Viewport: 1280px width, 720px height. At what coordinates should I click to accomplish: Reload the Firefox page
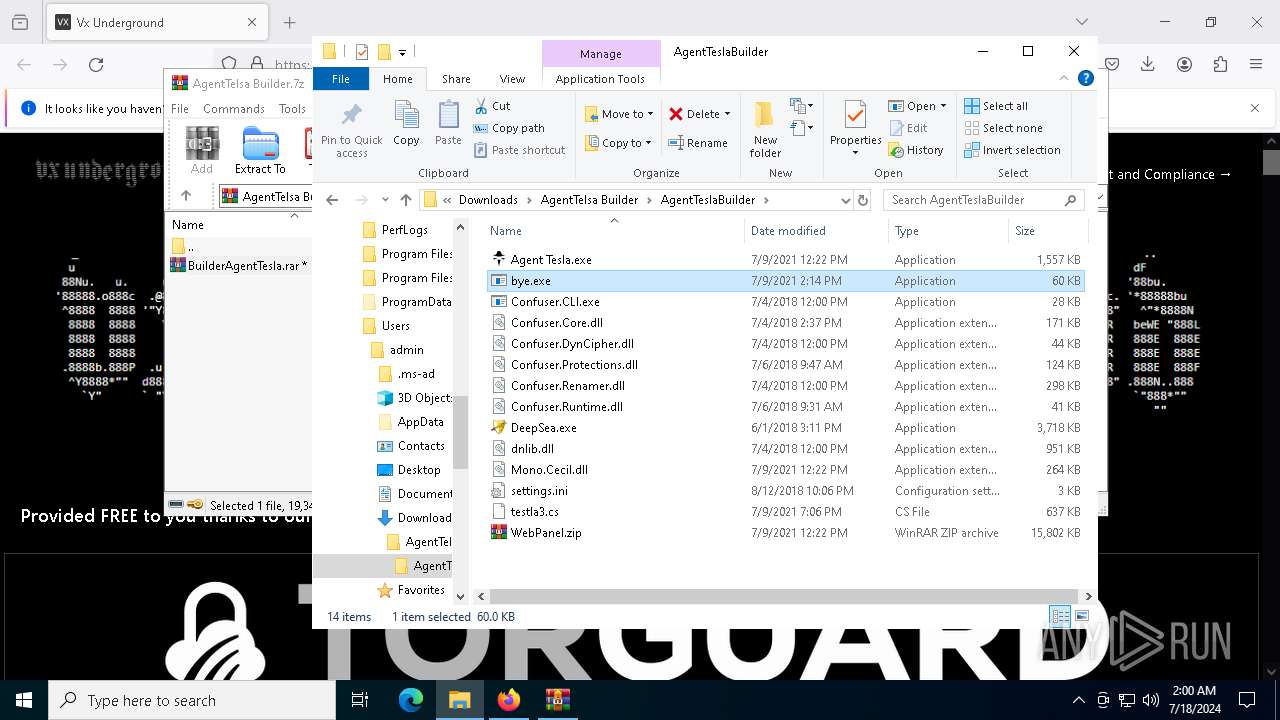pos(96,65)
